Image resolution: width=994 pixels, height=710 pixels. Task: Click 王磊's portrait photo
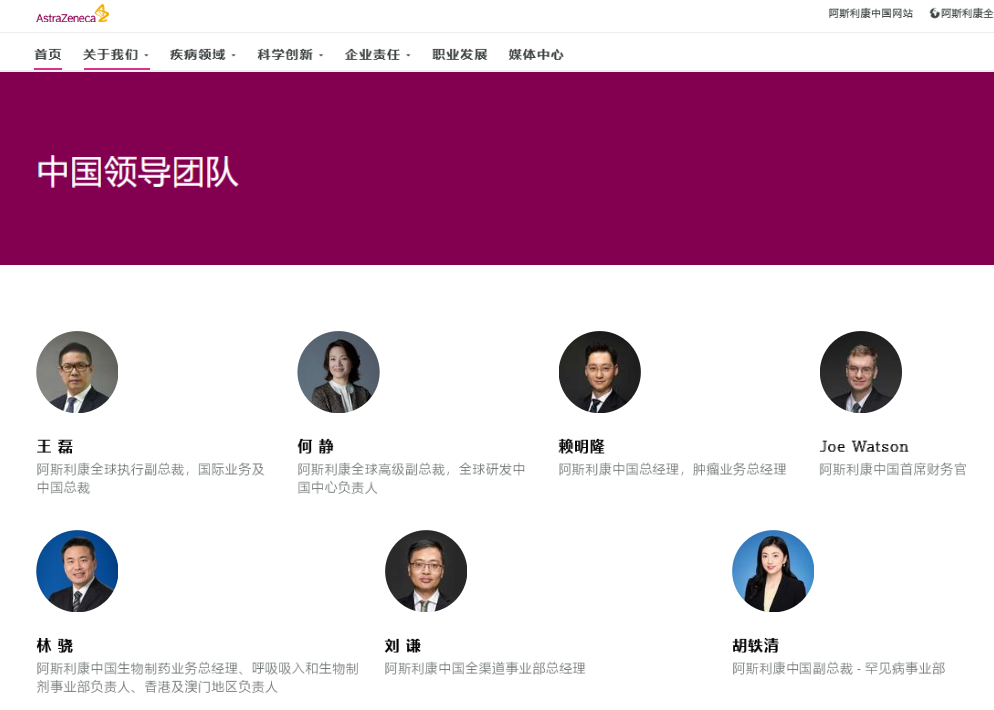pyautogui.click(x=77, y=372)
